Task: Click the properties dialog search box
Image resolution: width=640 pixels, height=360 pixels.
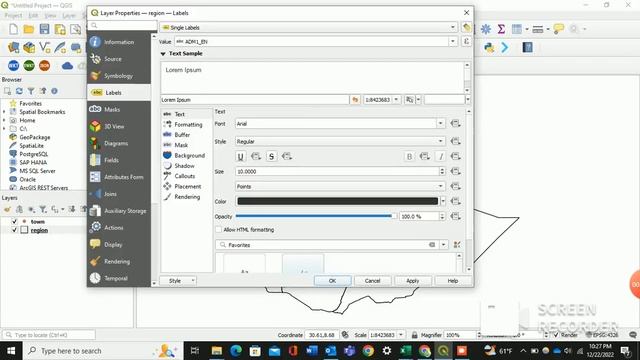Action: 122,26
